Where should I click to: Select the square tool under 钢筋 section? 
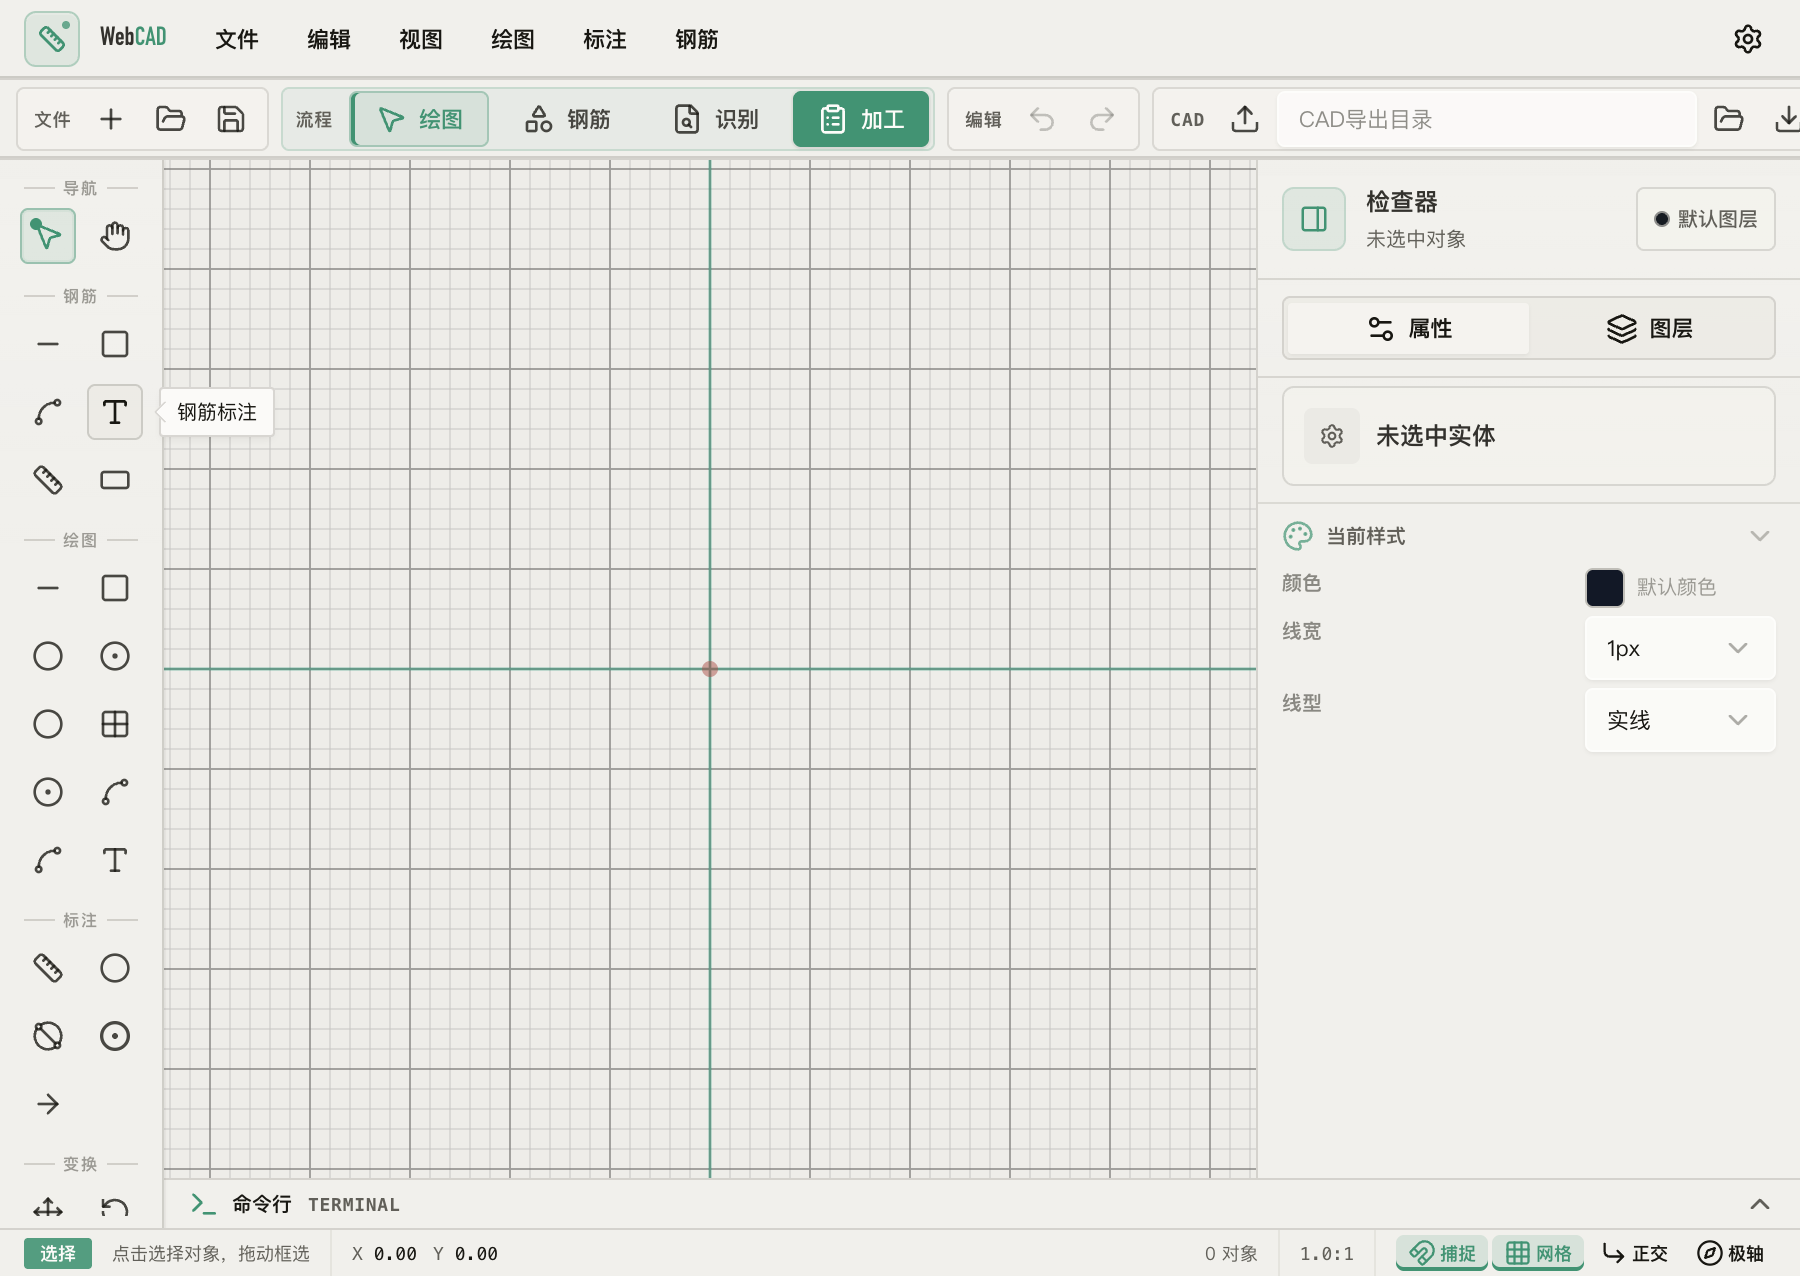point(115,344)
